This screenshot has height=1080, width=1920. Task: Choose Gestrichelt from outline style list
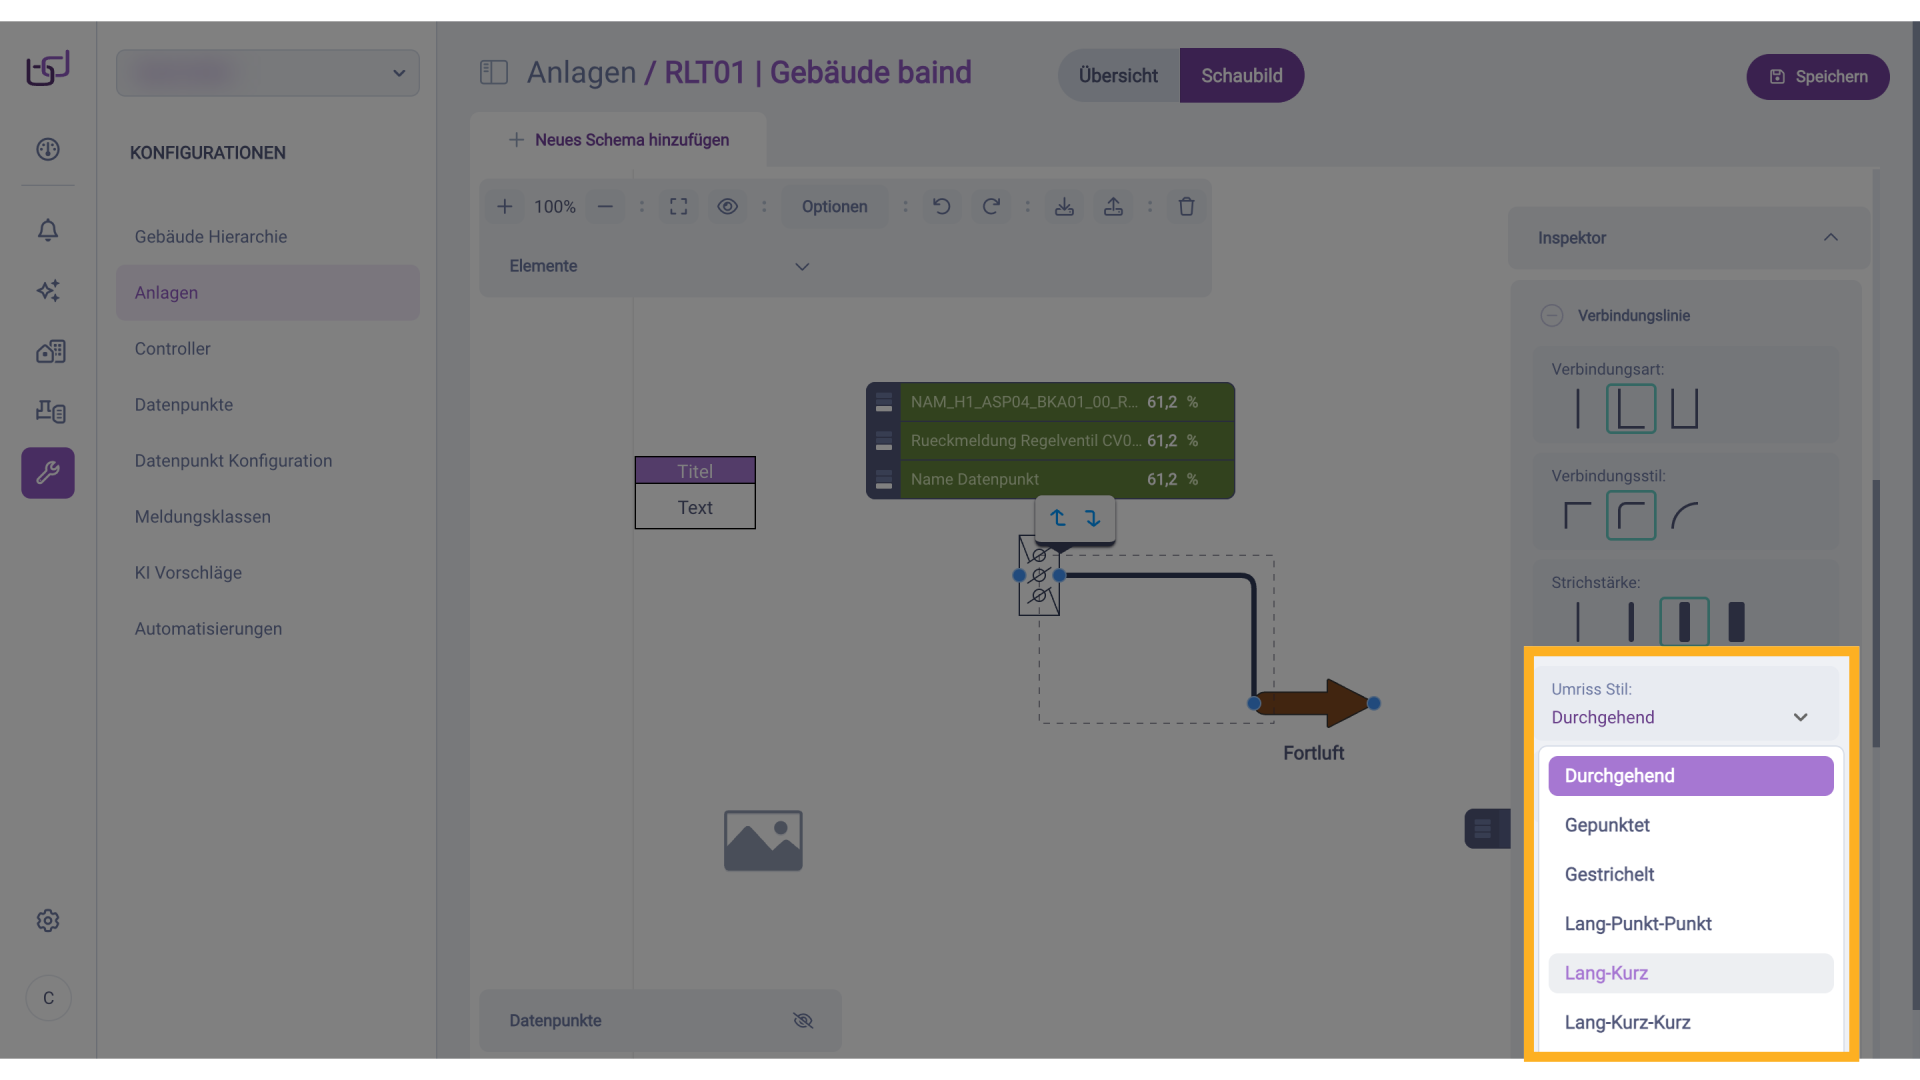[x=1609, y=874]
